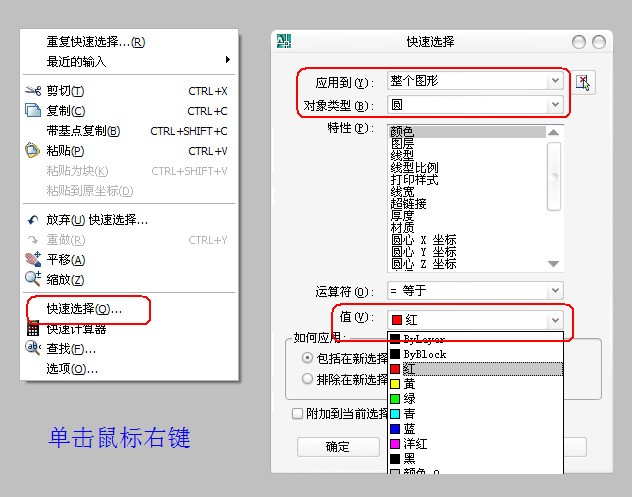Click the properties list scrollbar thumb
Image resolution: width=632 pixels, height=497 pixels.
554,176
